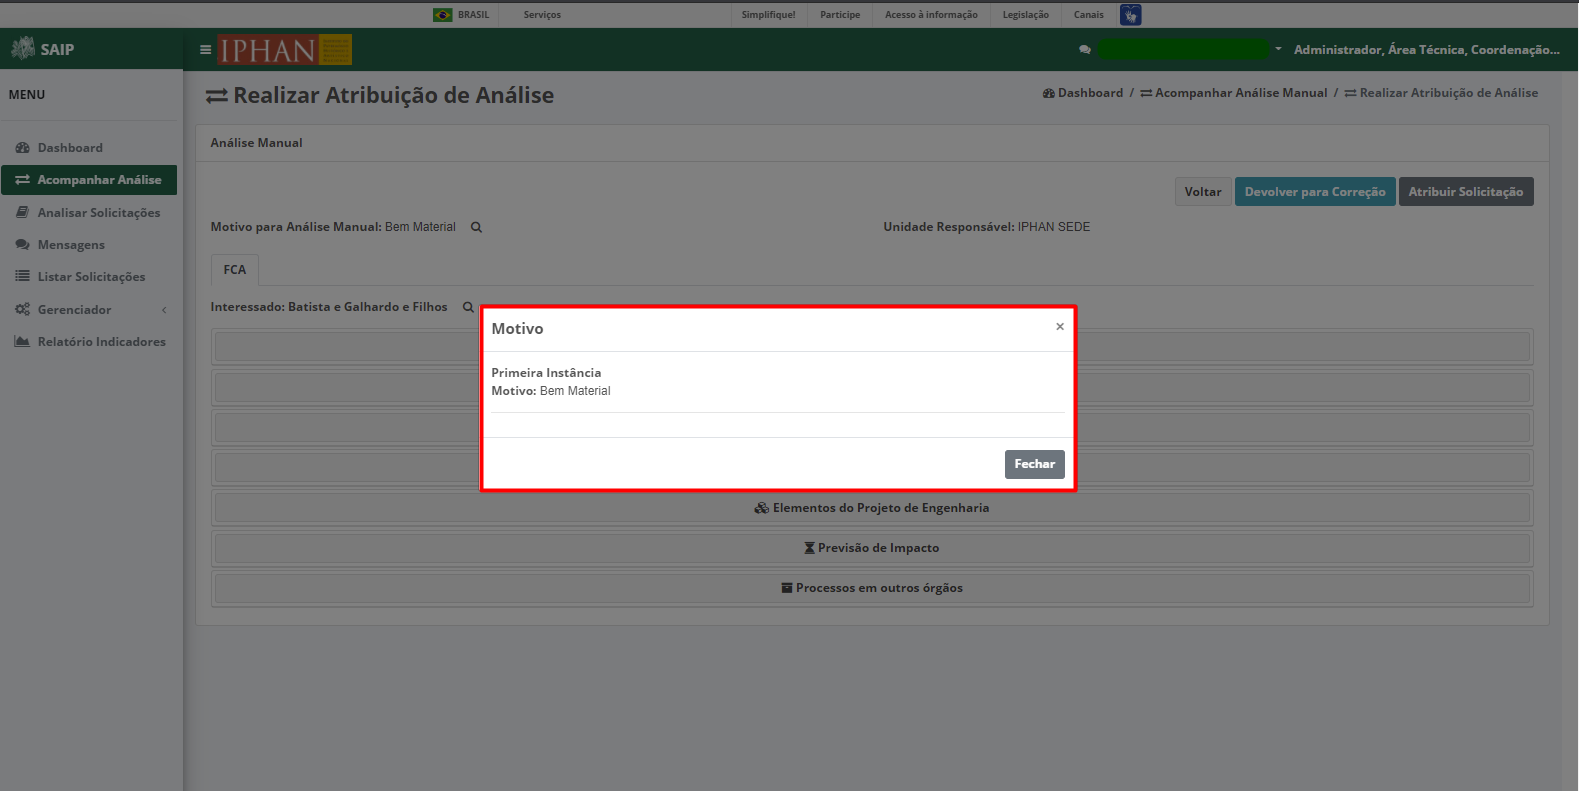Open the user account dropdown arrow
This screenshot has height=791, width=1579.
tap(1278, 49)
